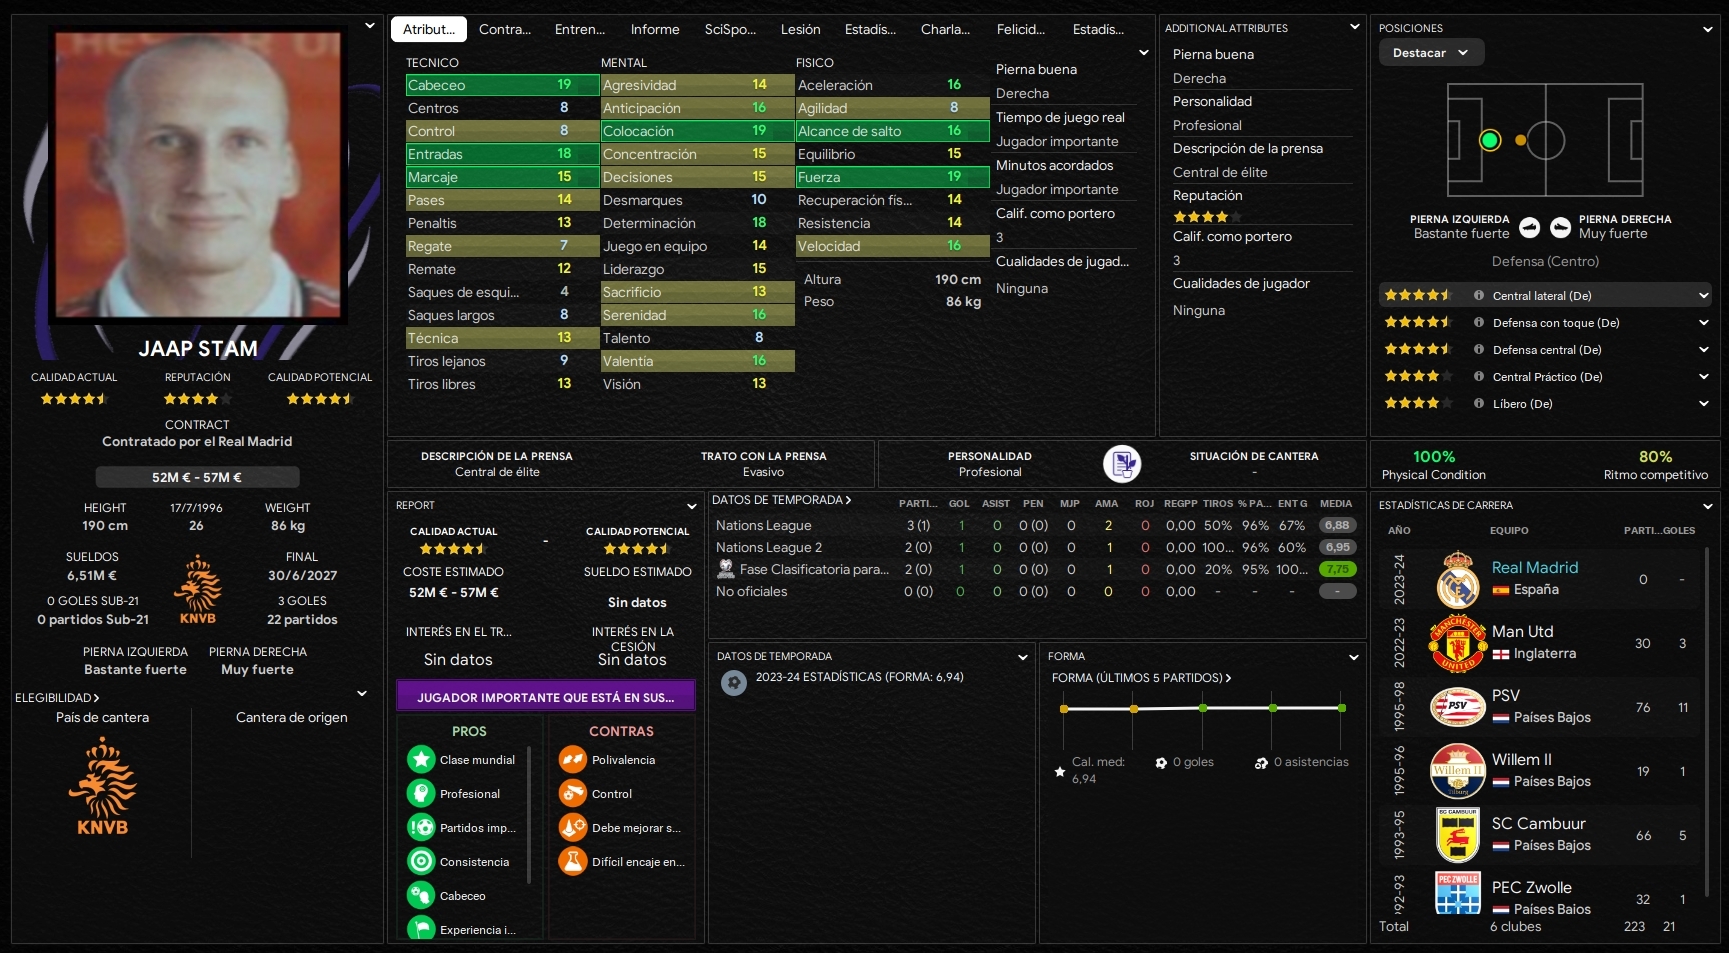Open the FORMA panel dropdown arrow
Image resolution: width=1729 pixels, height=953 pixels.
click(x=1354, y=657)
